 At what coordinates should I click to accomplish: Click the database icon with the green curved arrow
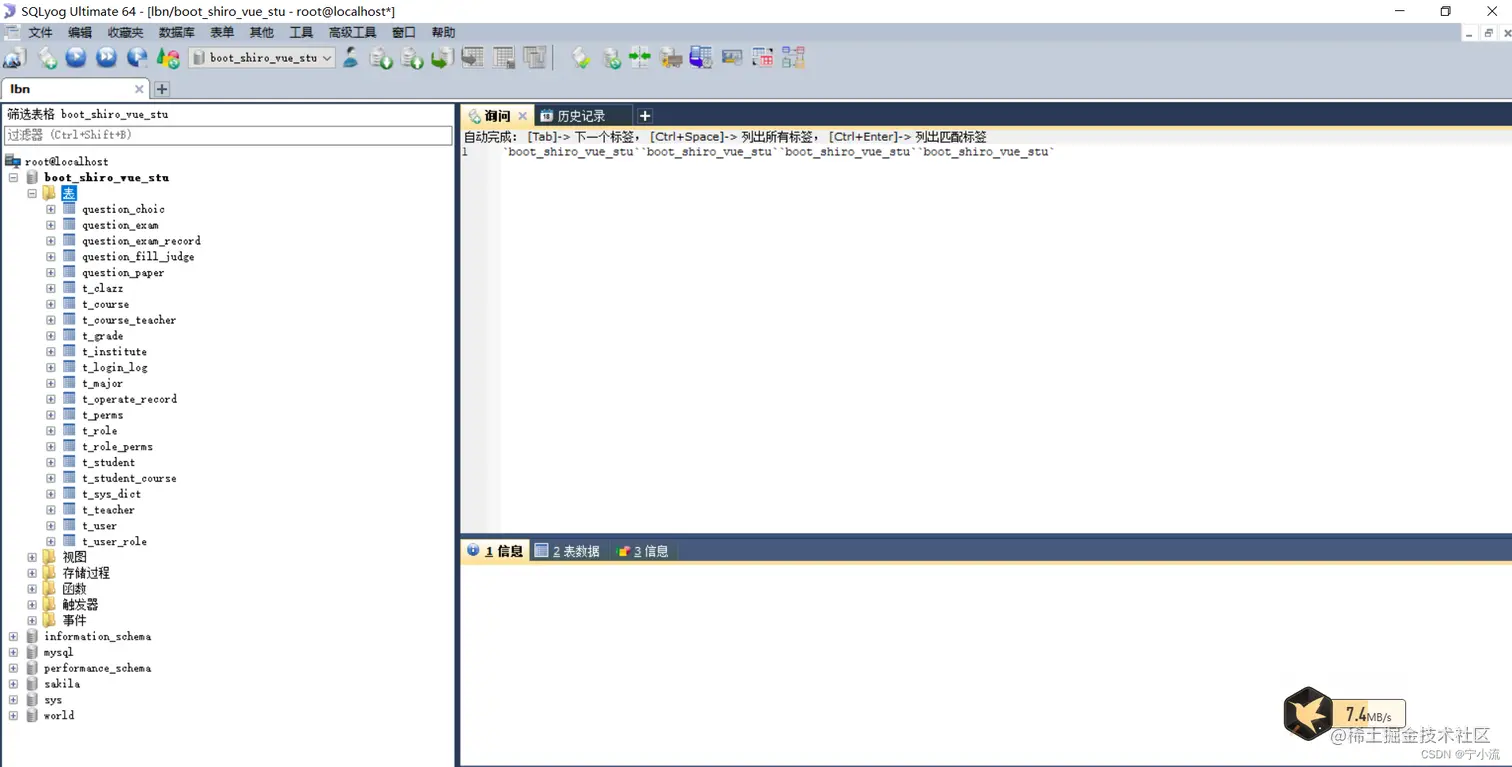[x=442, y=58]
